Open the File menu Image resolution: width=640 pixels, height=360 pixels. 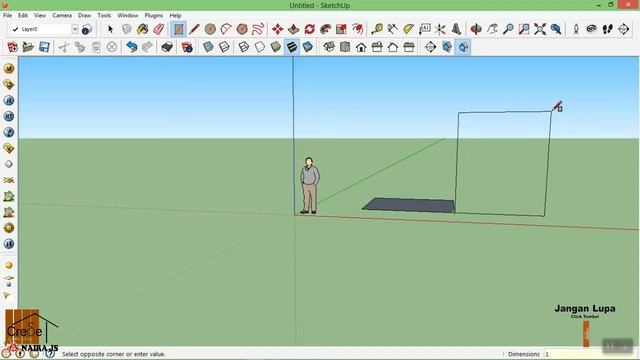coord(7,15)
